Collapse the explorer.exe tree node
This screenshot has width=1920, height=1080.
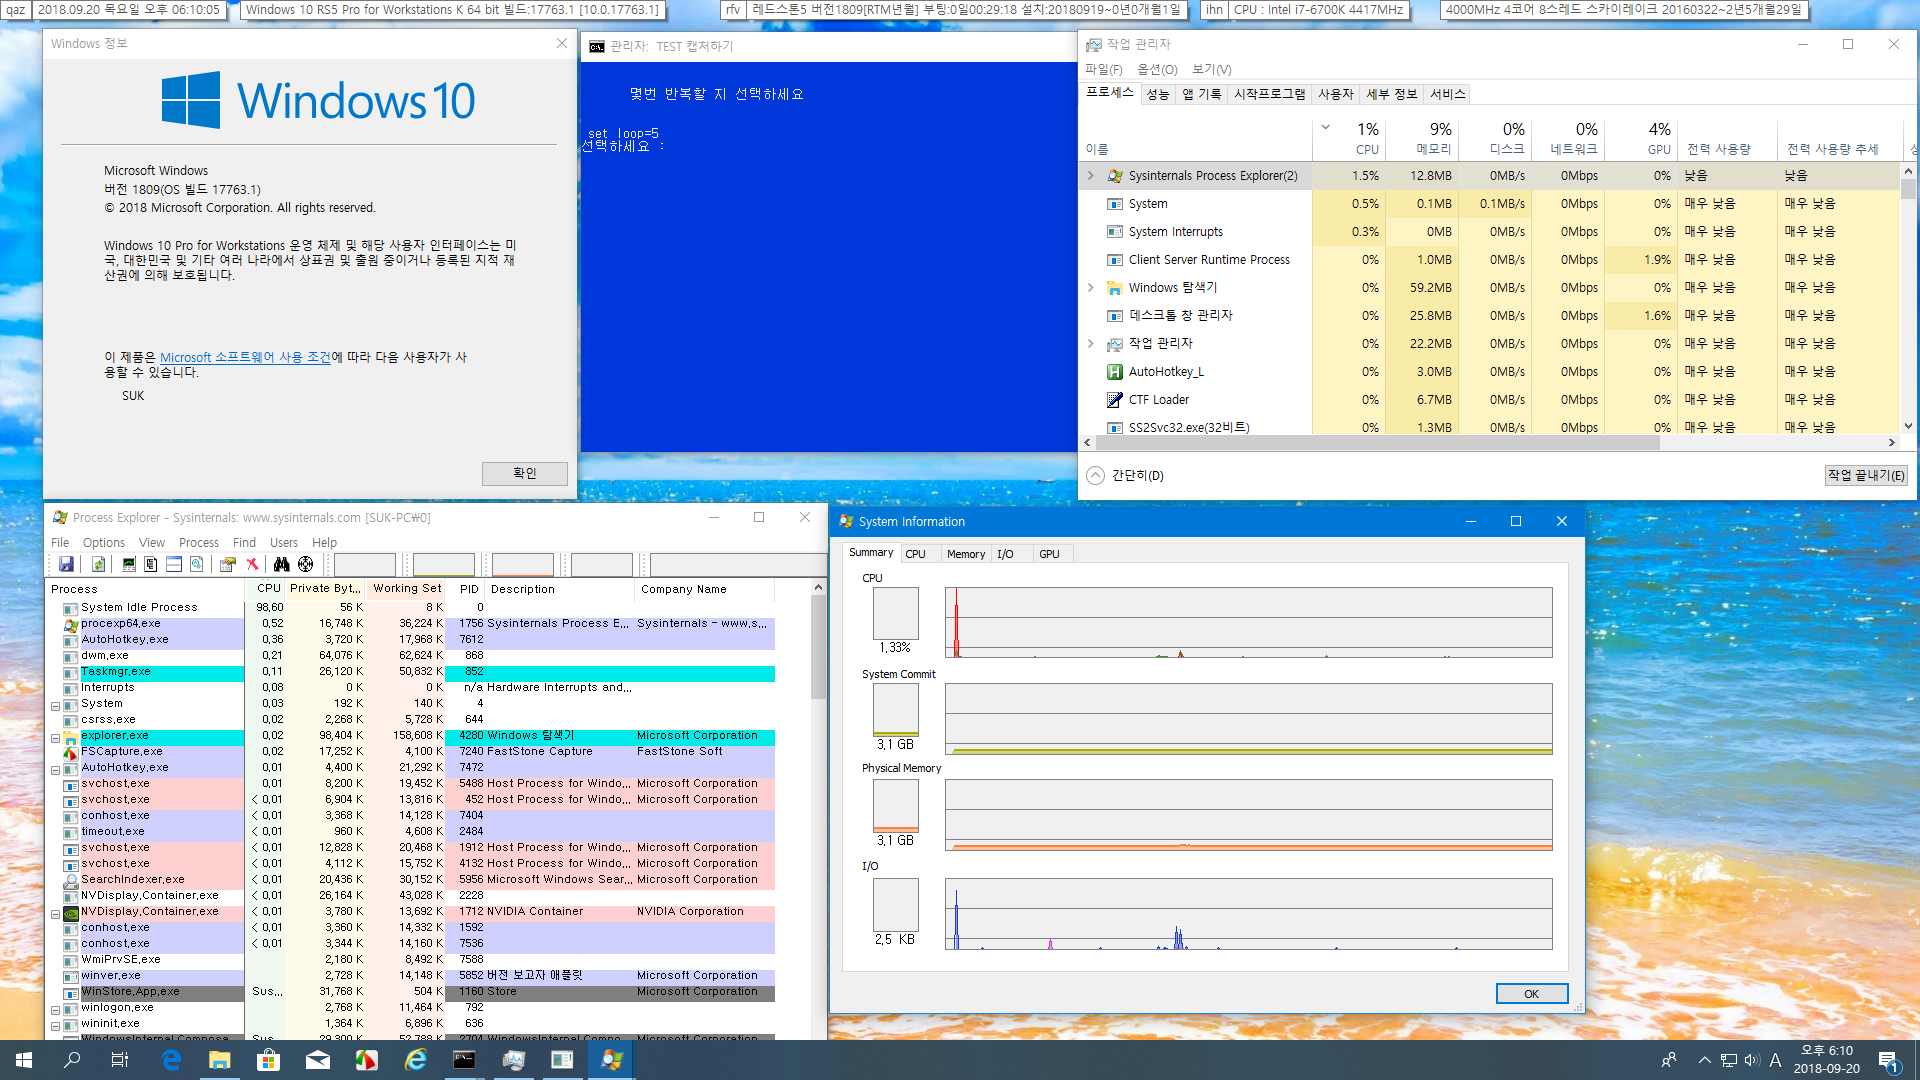point(56,737)
